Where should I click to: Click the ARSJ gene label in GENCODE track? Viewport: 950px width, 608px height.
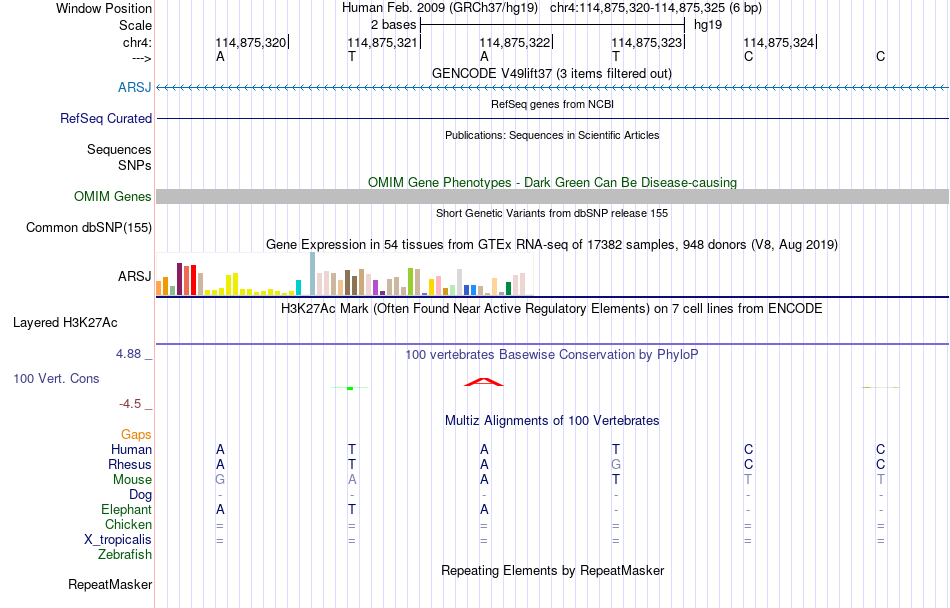[x=135, y=87]
